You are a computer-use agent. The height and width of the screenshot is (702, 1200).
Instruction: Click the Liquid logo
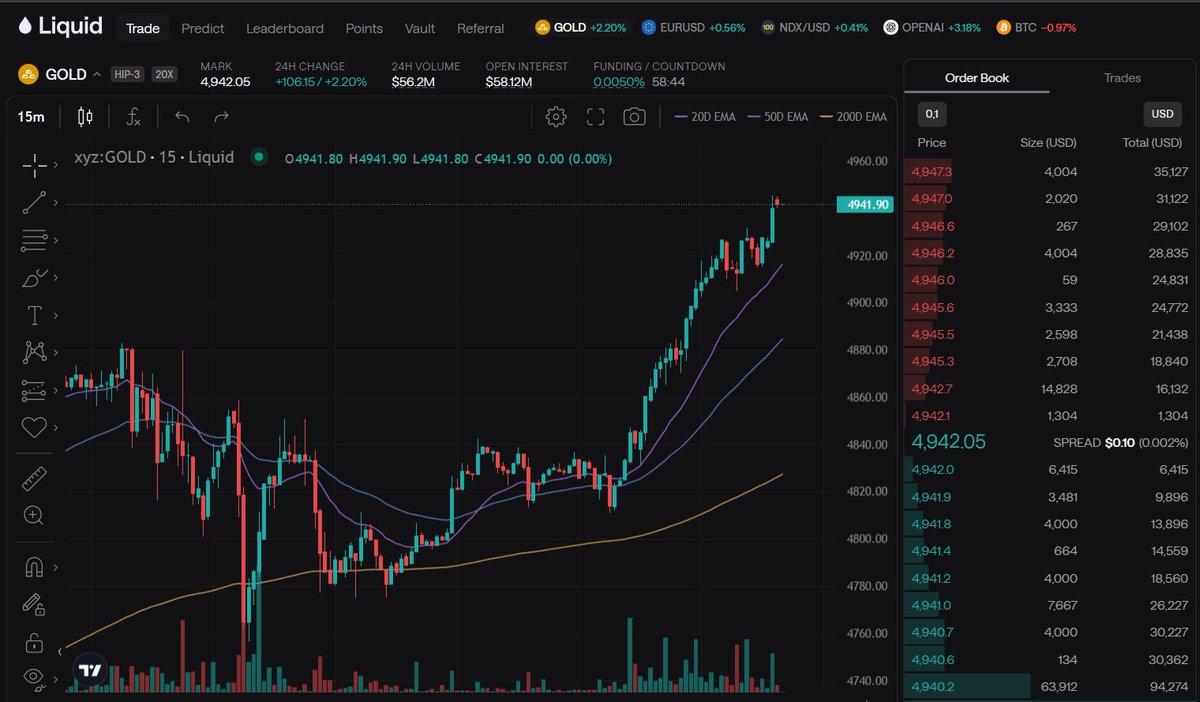[x=61, y=27]
